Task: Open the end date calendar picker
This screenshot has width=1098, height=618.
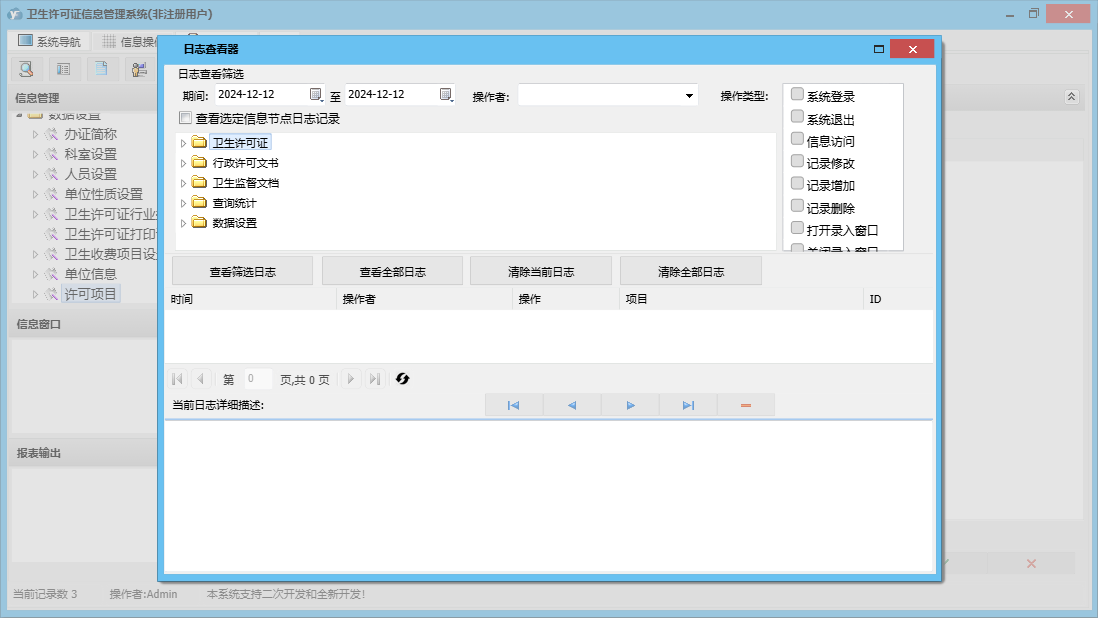Action: [446, 94]
